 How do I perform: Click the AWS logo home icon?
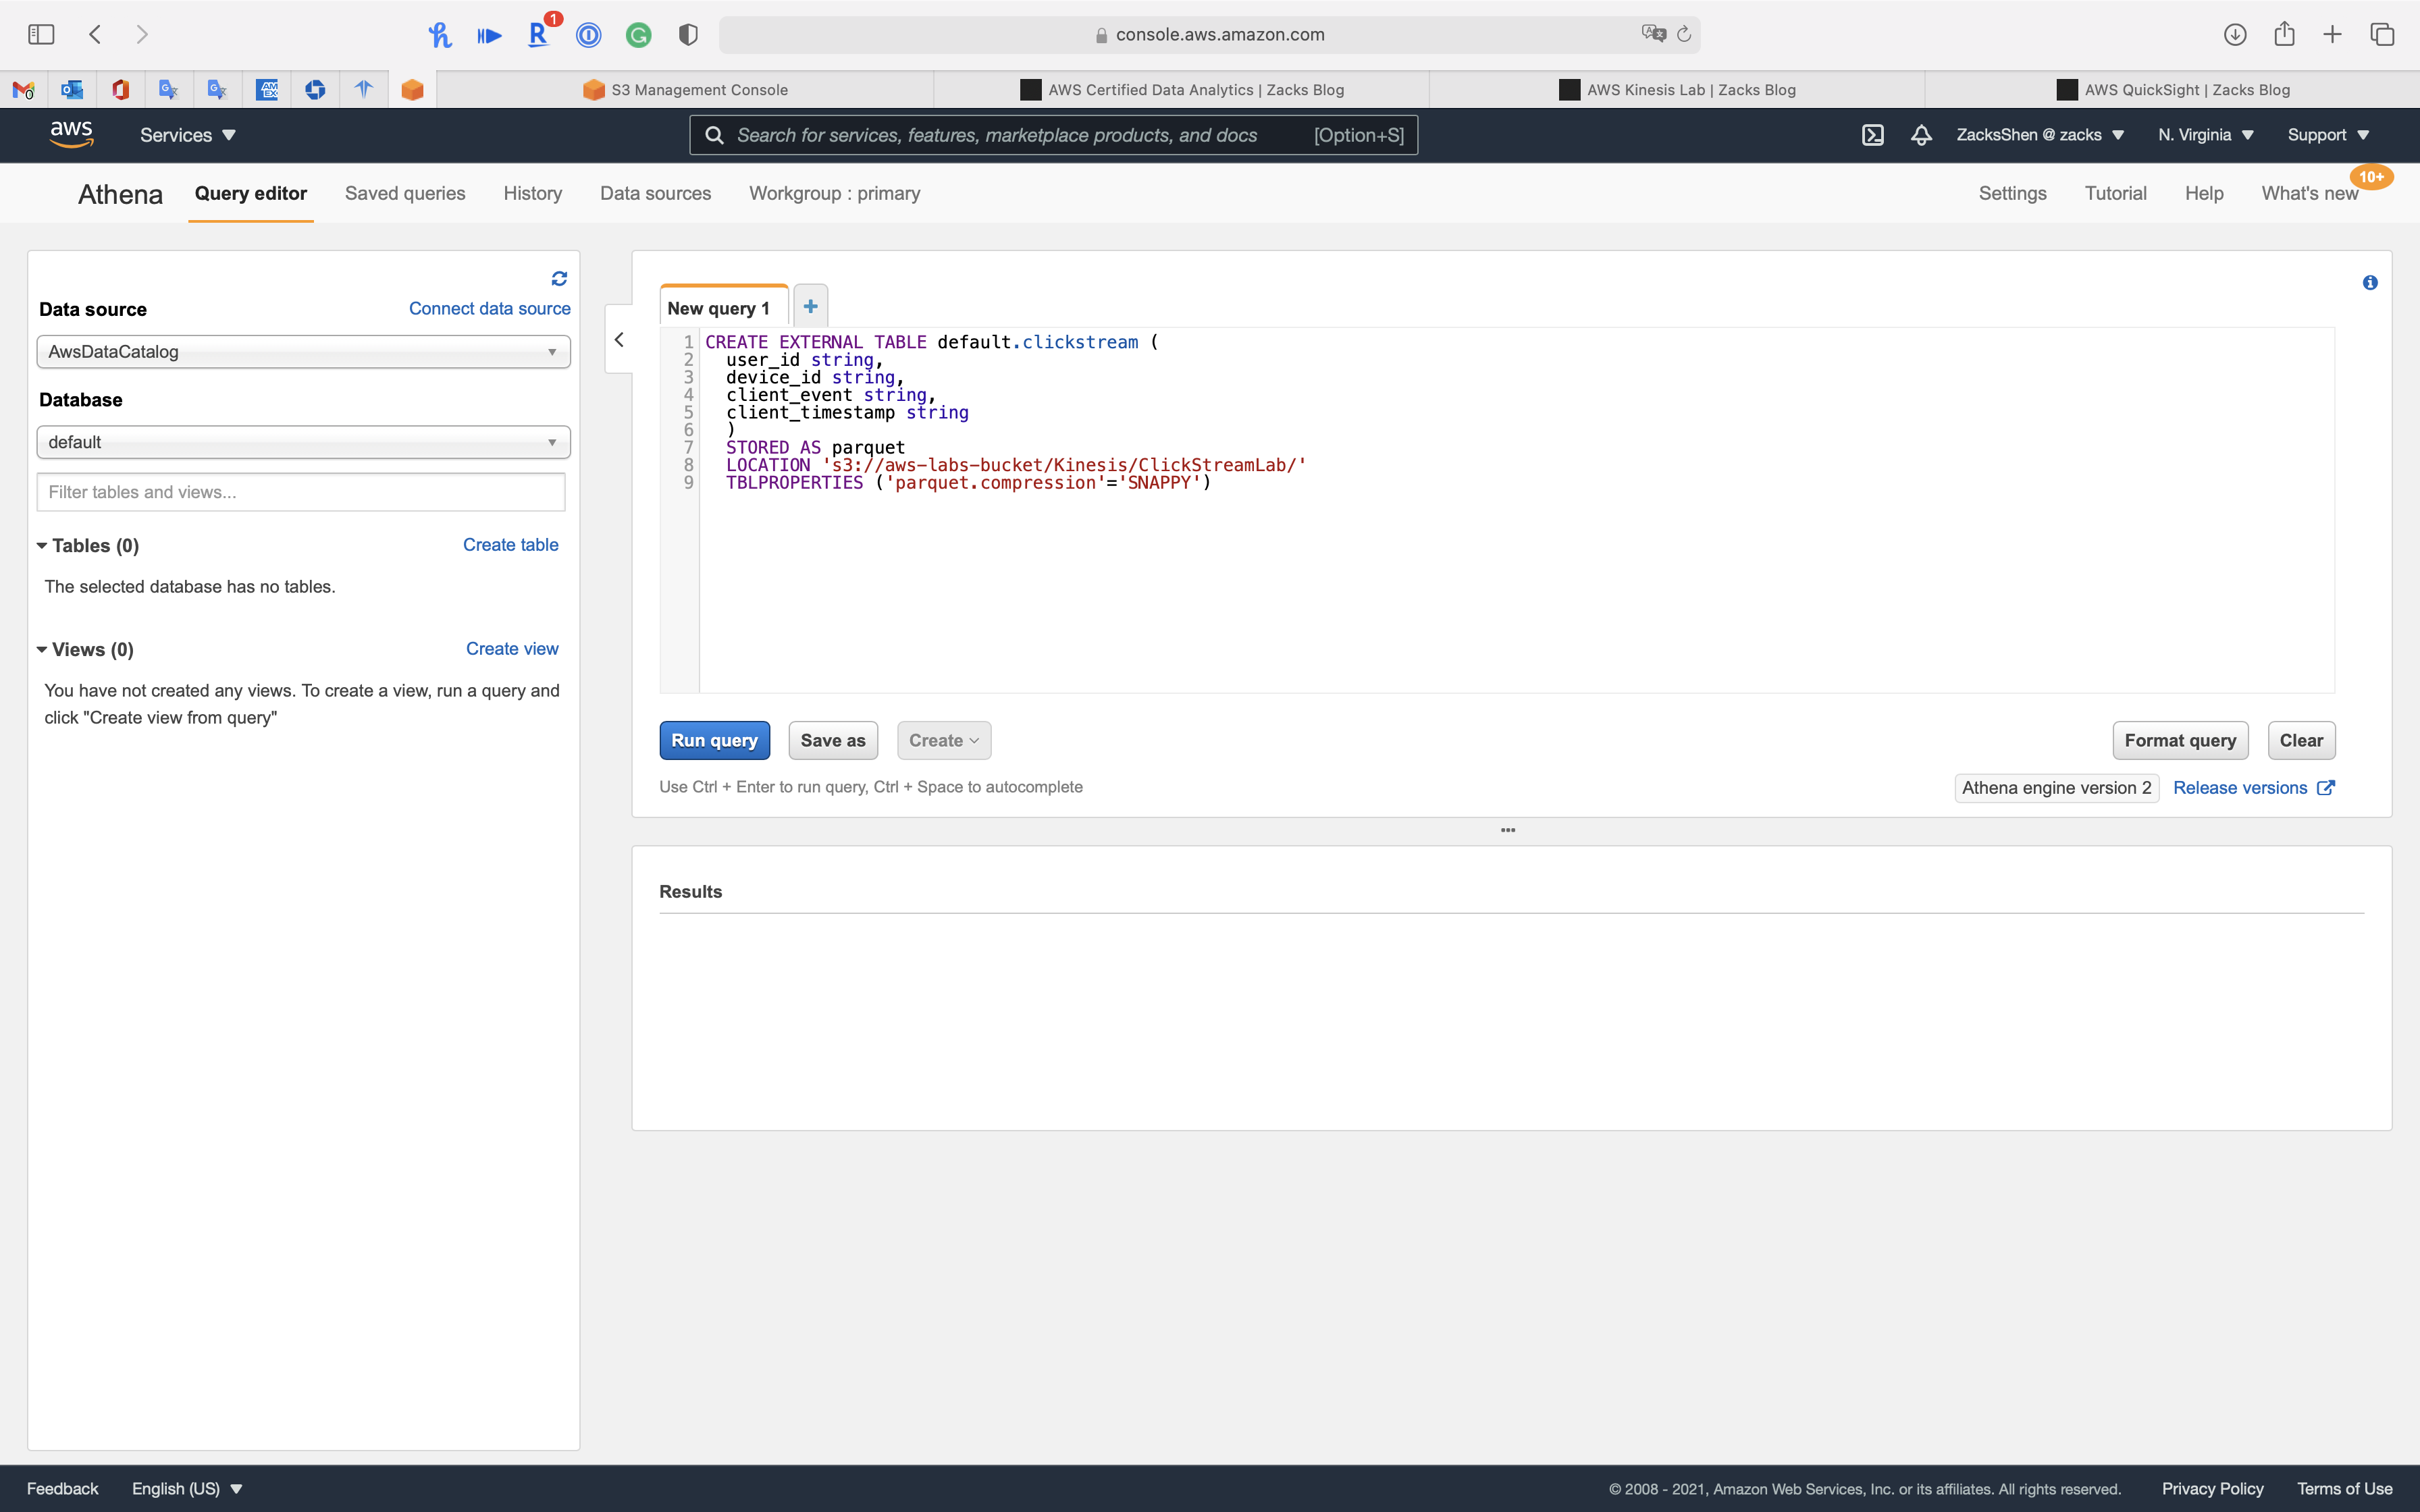point(72,134)
